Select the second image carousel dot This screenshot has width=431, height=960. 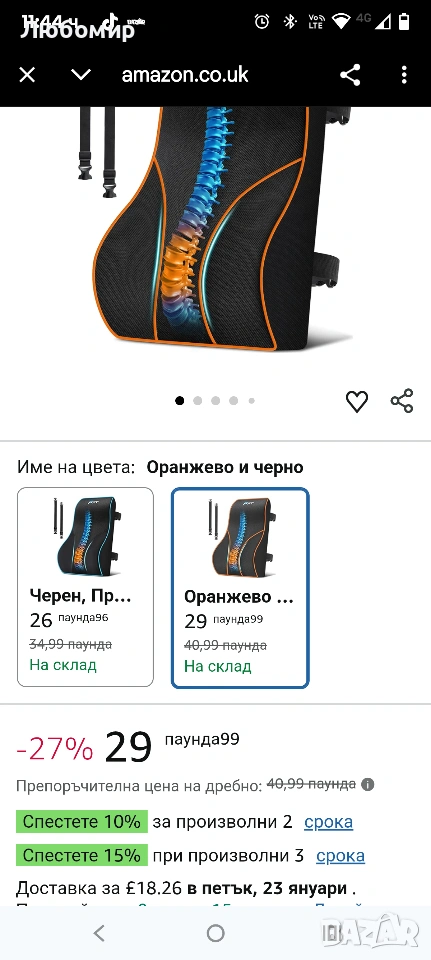(x=197, y=400)
